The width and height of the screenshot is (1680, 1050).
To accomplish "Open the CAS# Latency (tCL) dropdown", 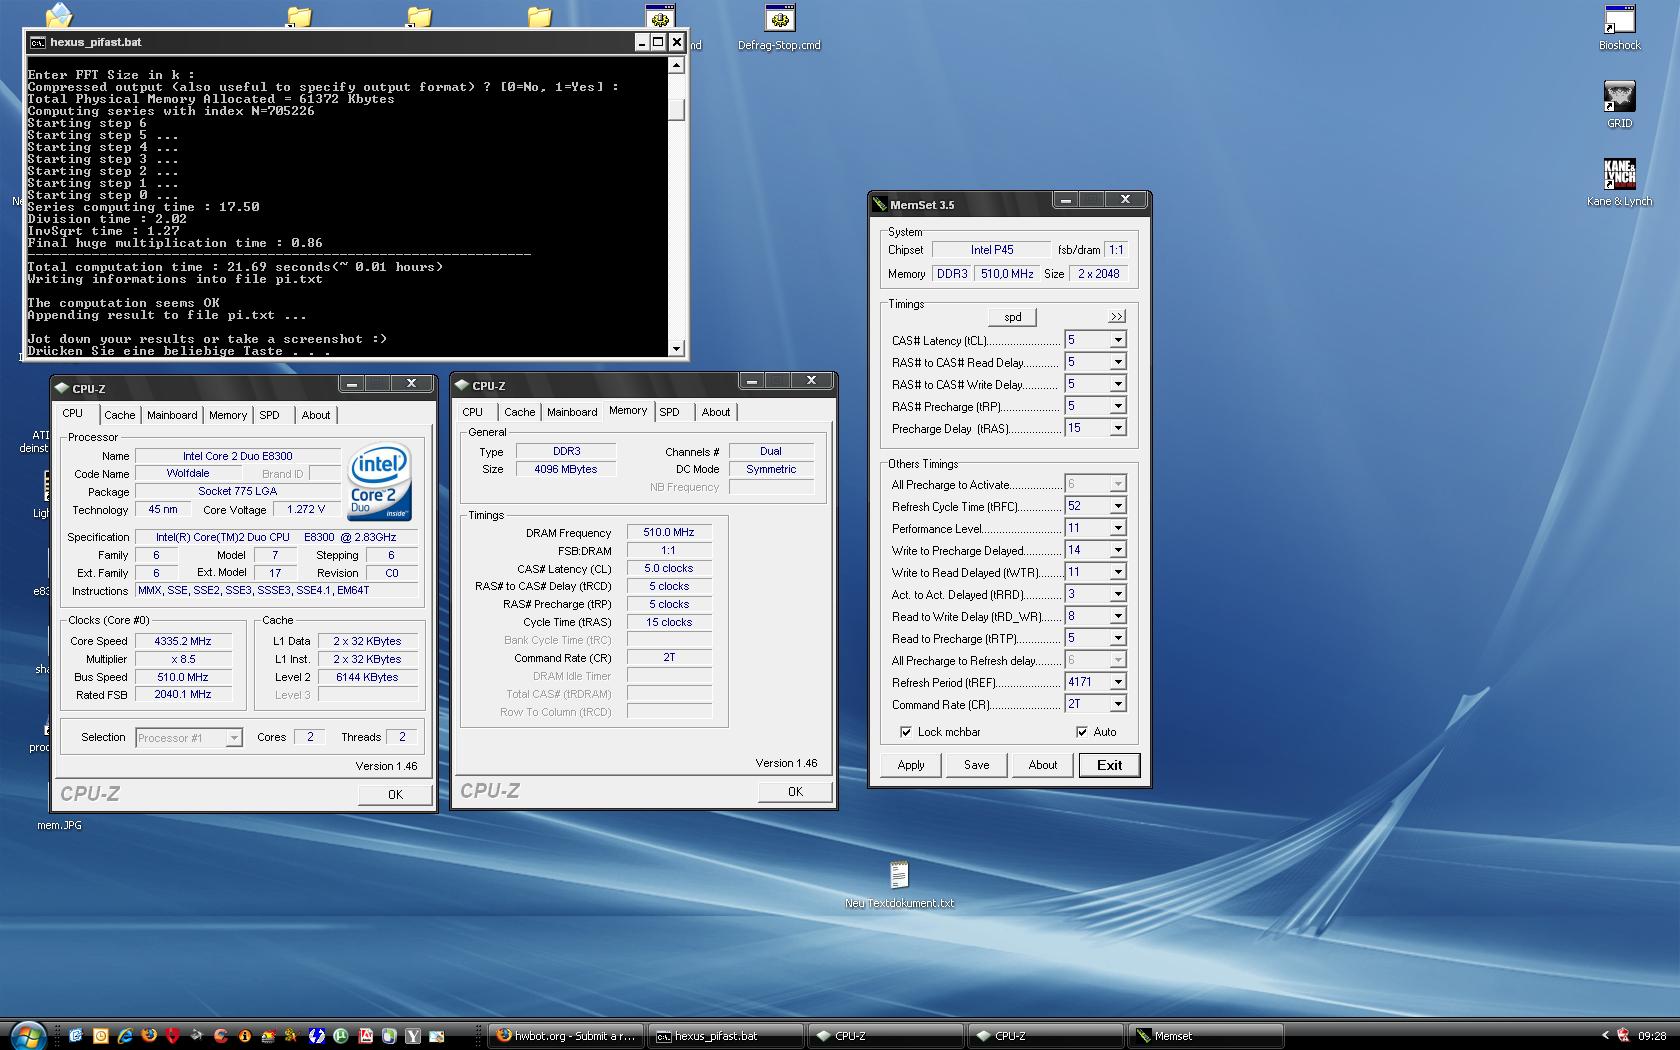I will pyautogui.click(x=1117, y=340).
